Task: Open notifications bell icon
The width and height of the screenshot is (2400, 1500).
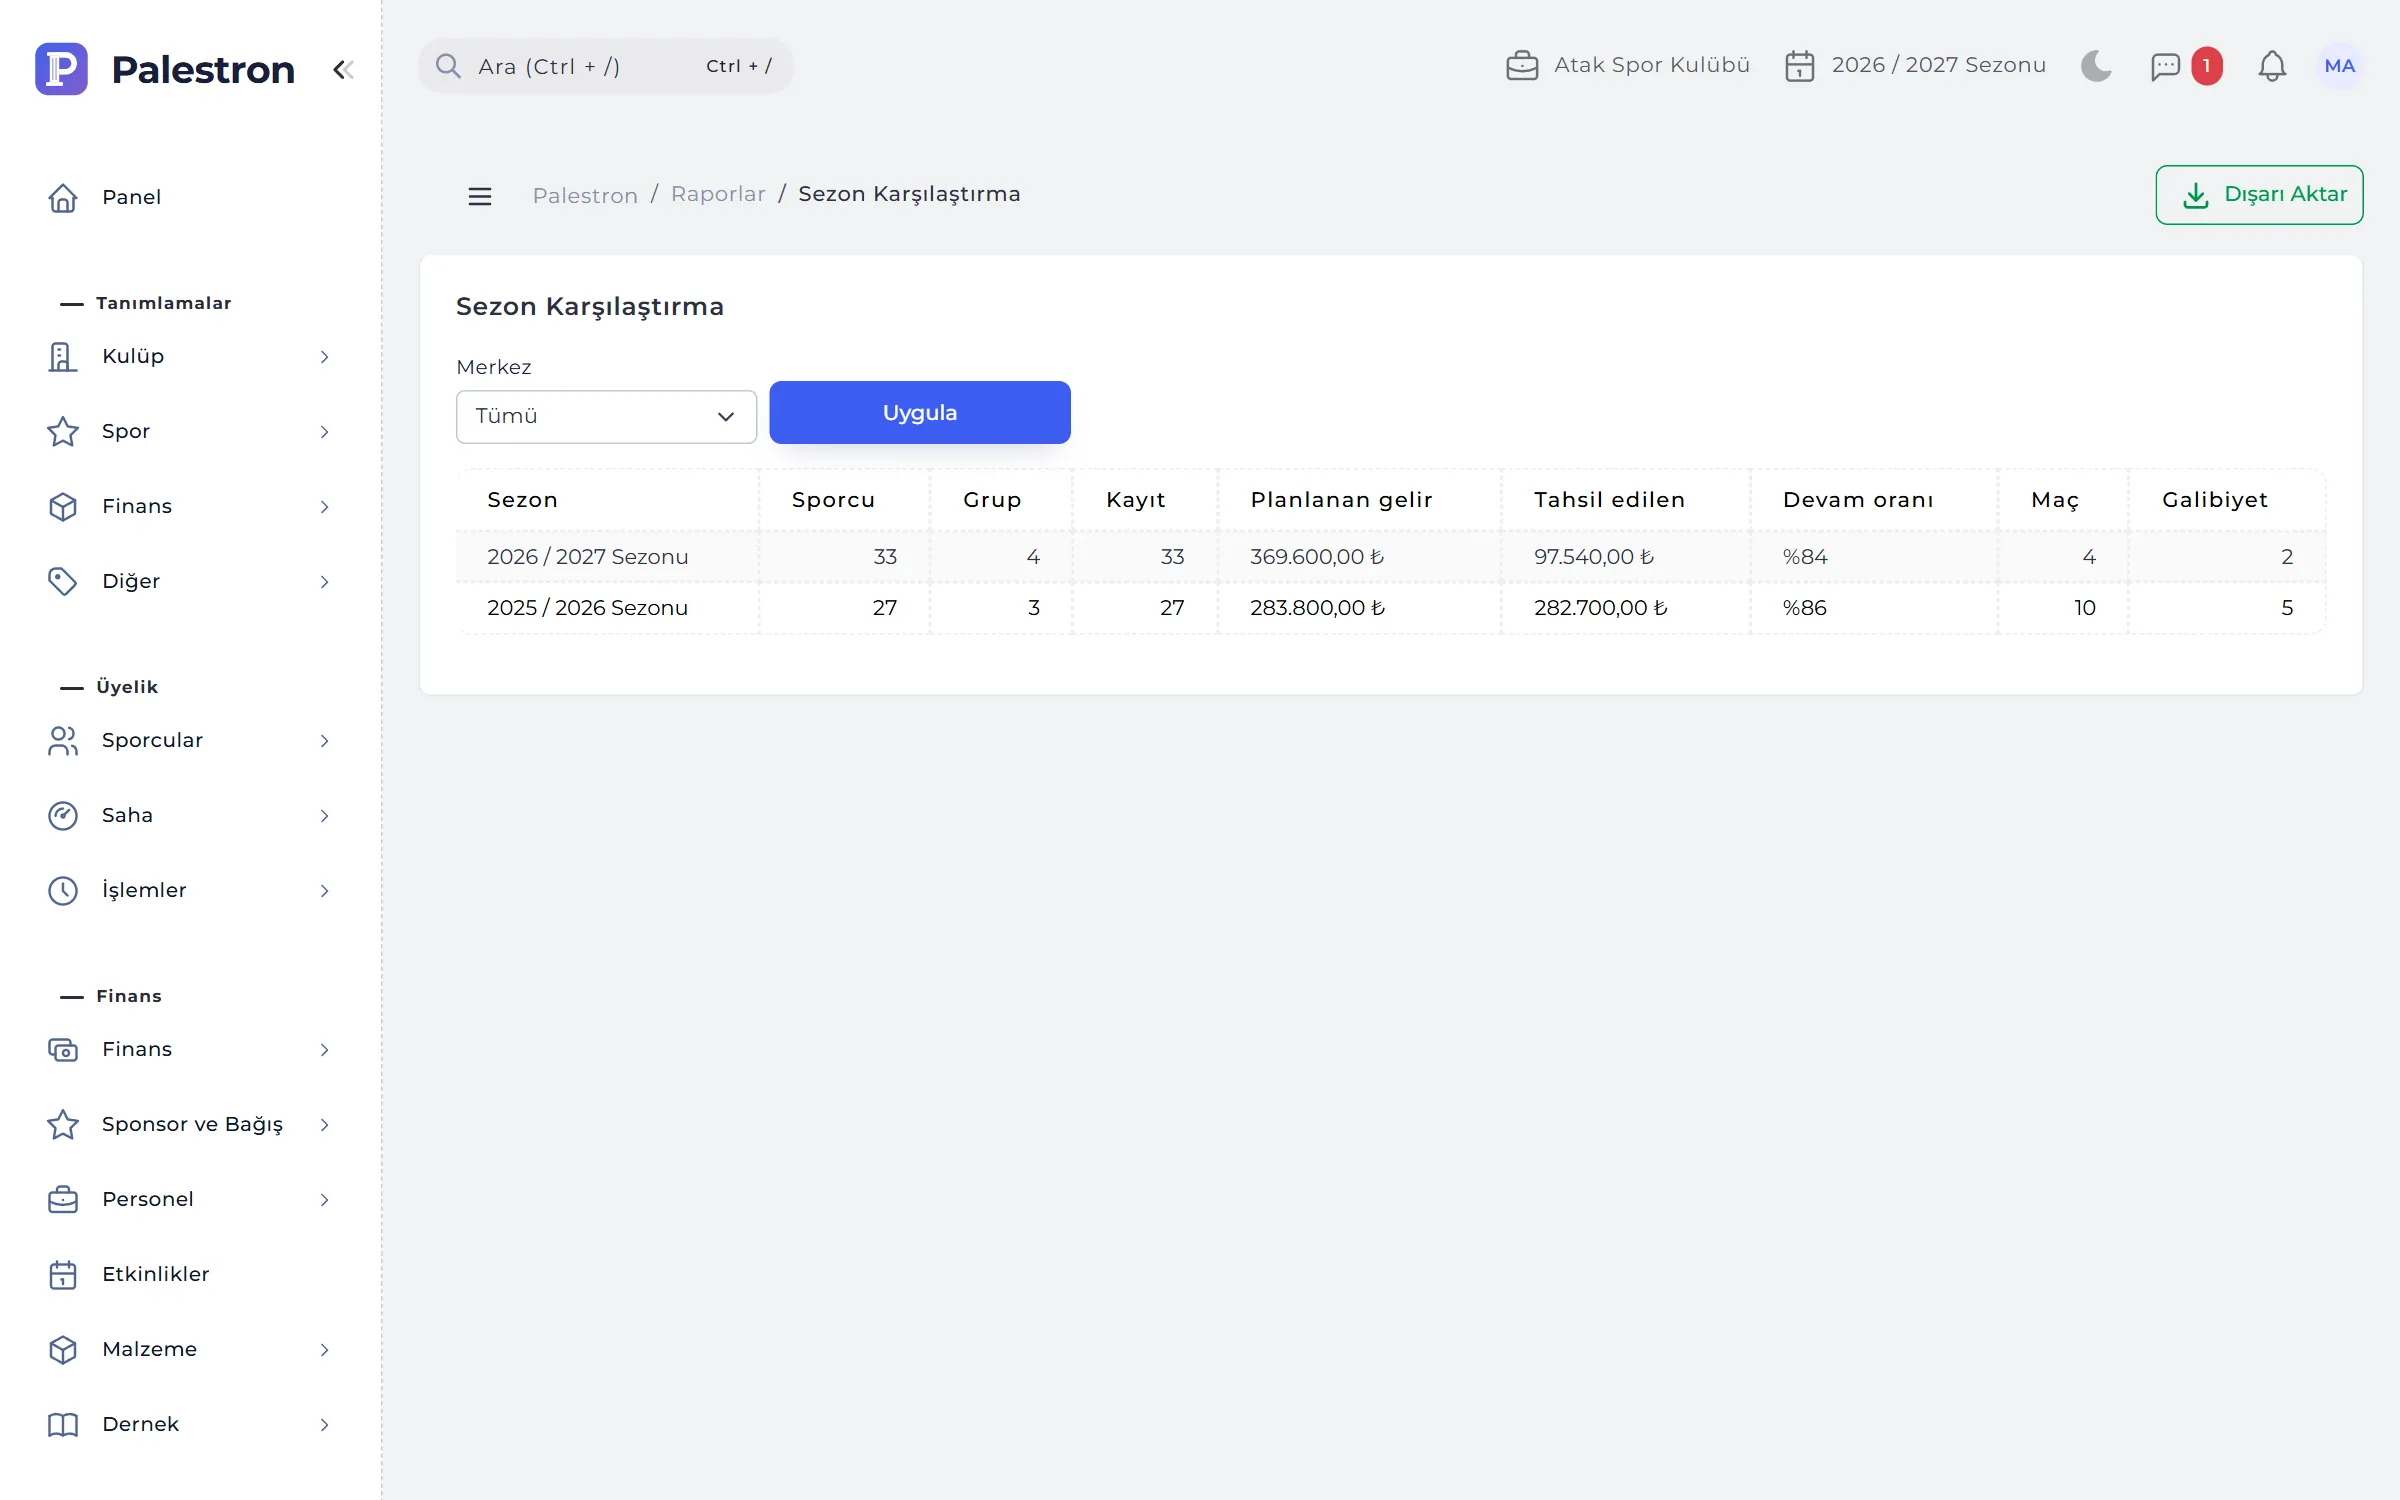Action: coord(2272,66)
